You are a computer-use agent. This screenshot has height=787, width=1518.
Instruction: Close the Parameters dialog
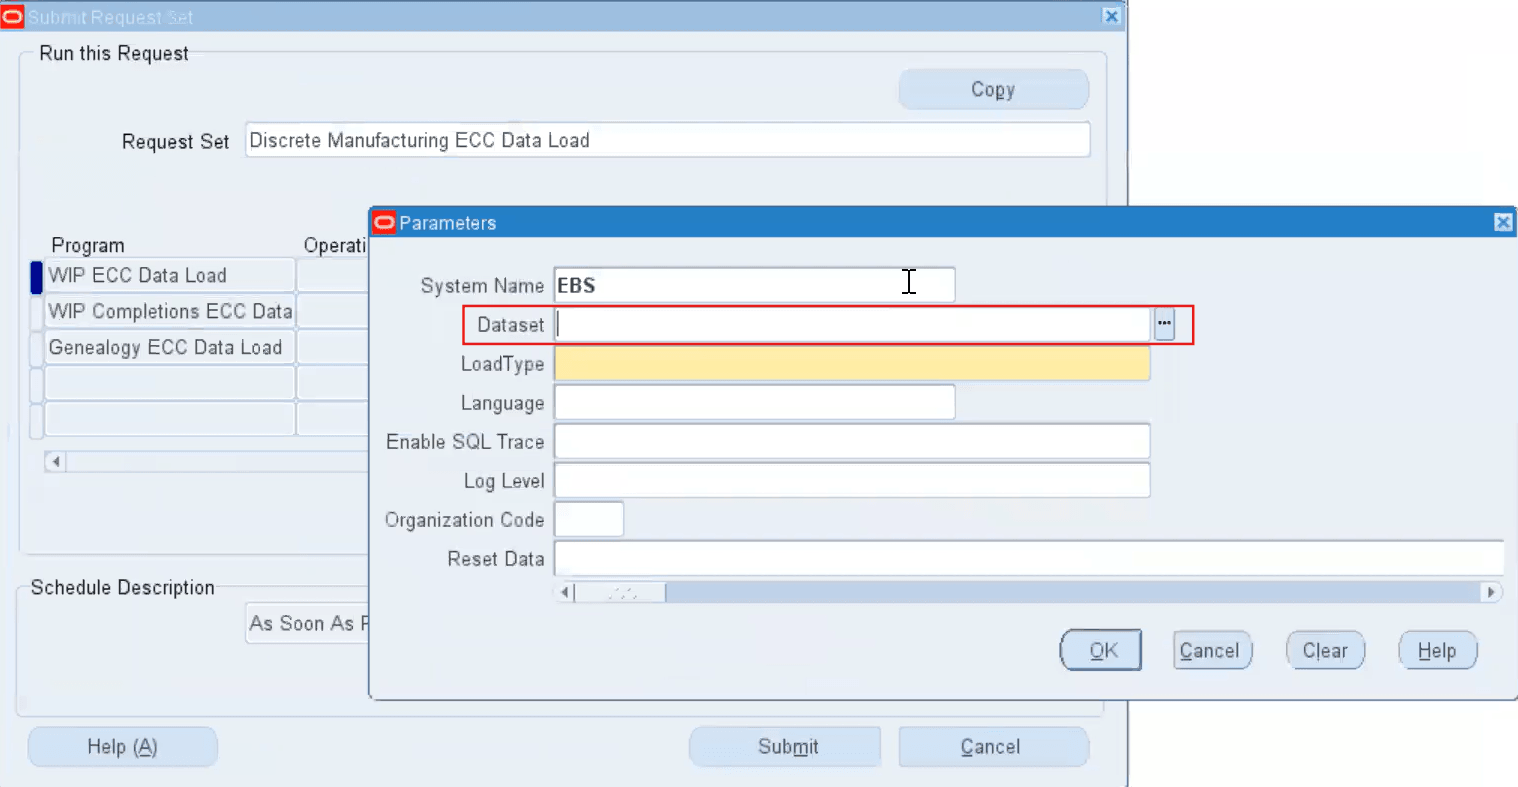coord(1503,222)
